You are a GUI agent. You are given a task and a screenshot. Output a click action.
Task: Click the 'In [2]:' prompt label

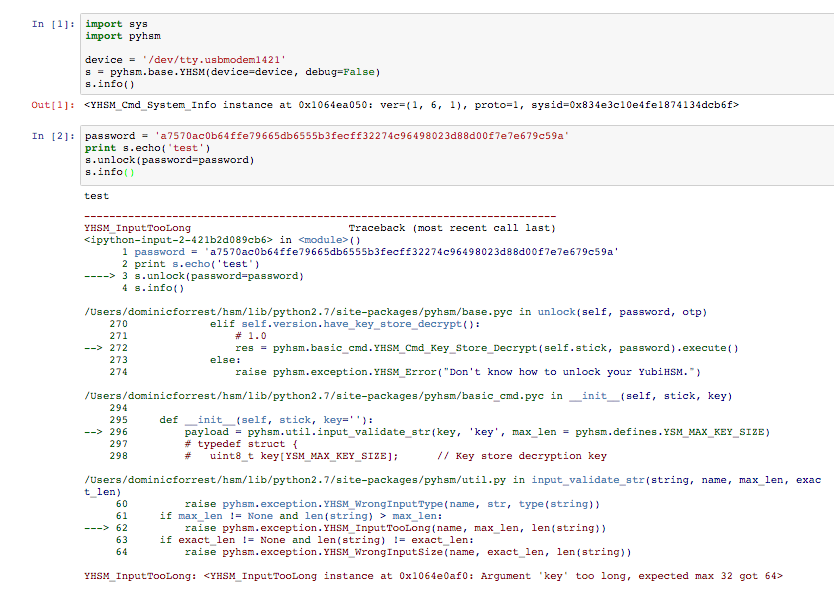53,136
